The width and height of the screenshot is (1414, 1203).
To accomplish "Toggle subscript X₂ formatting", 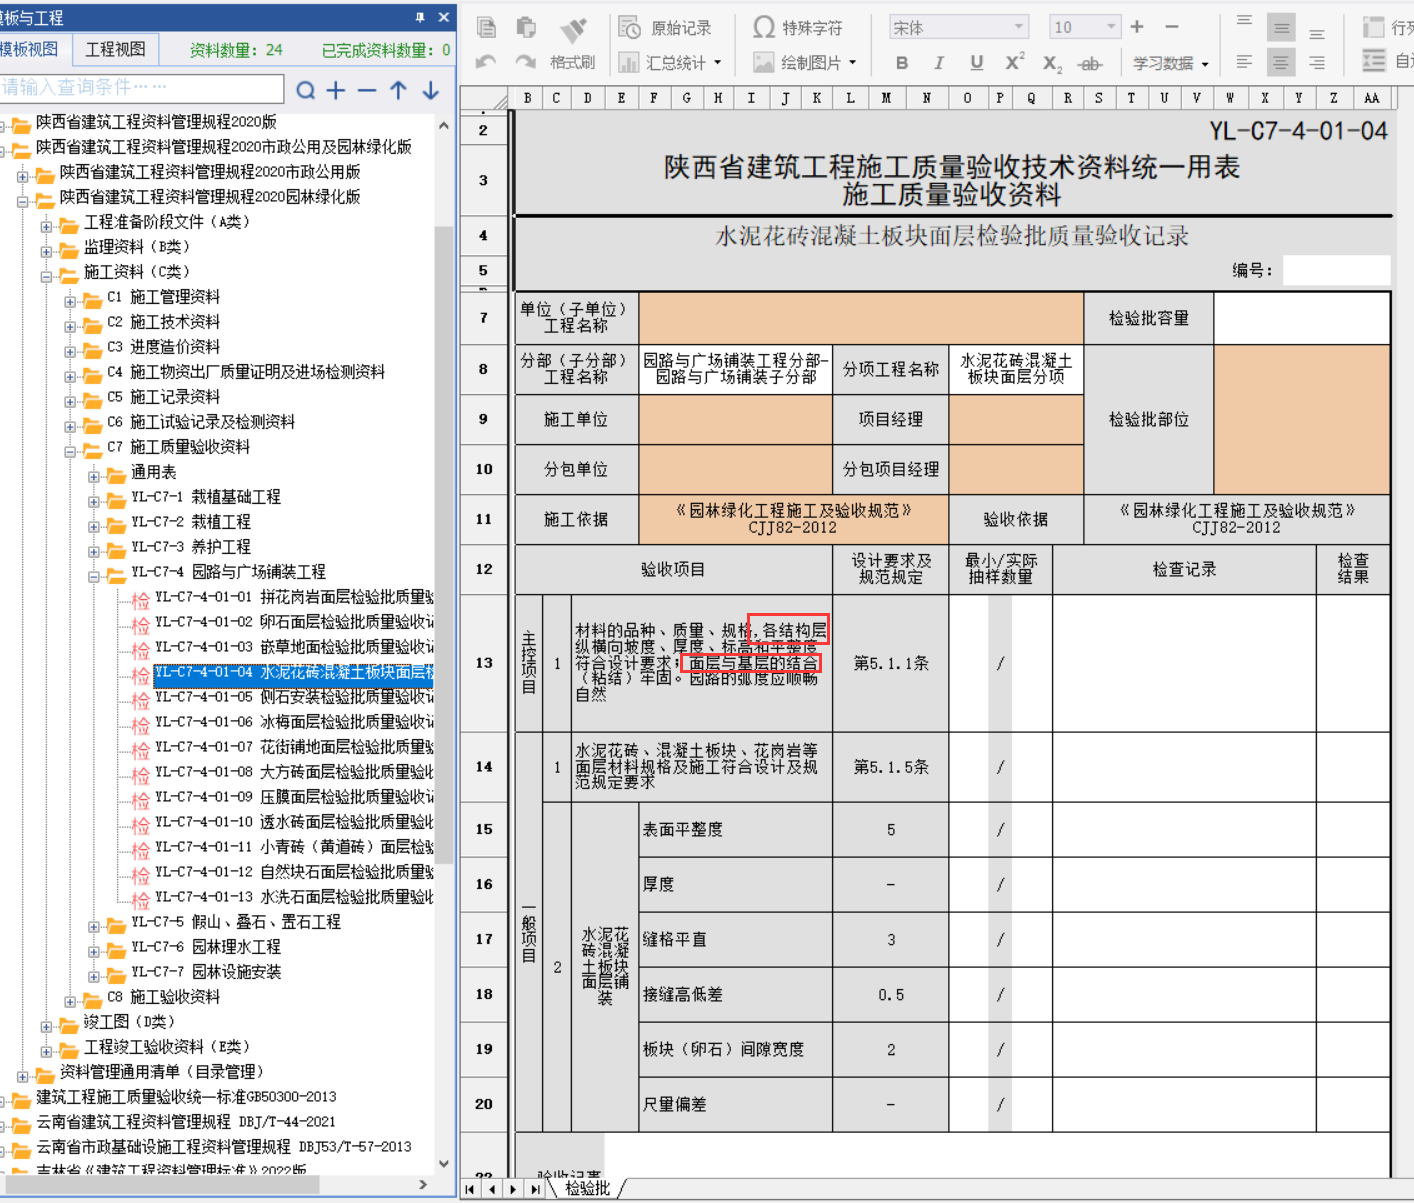I will [1052, 63].
